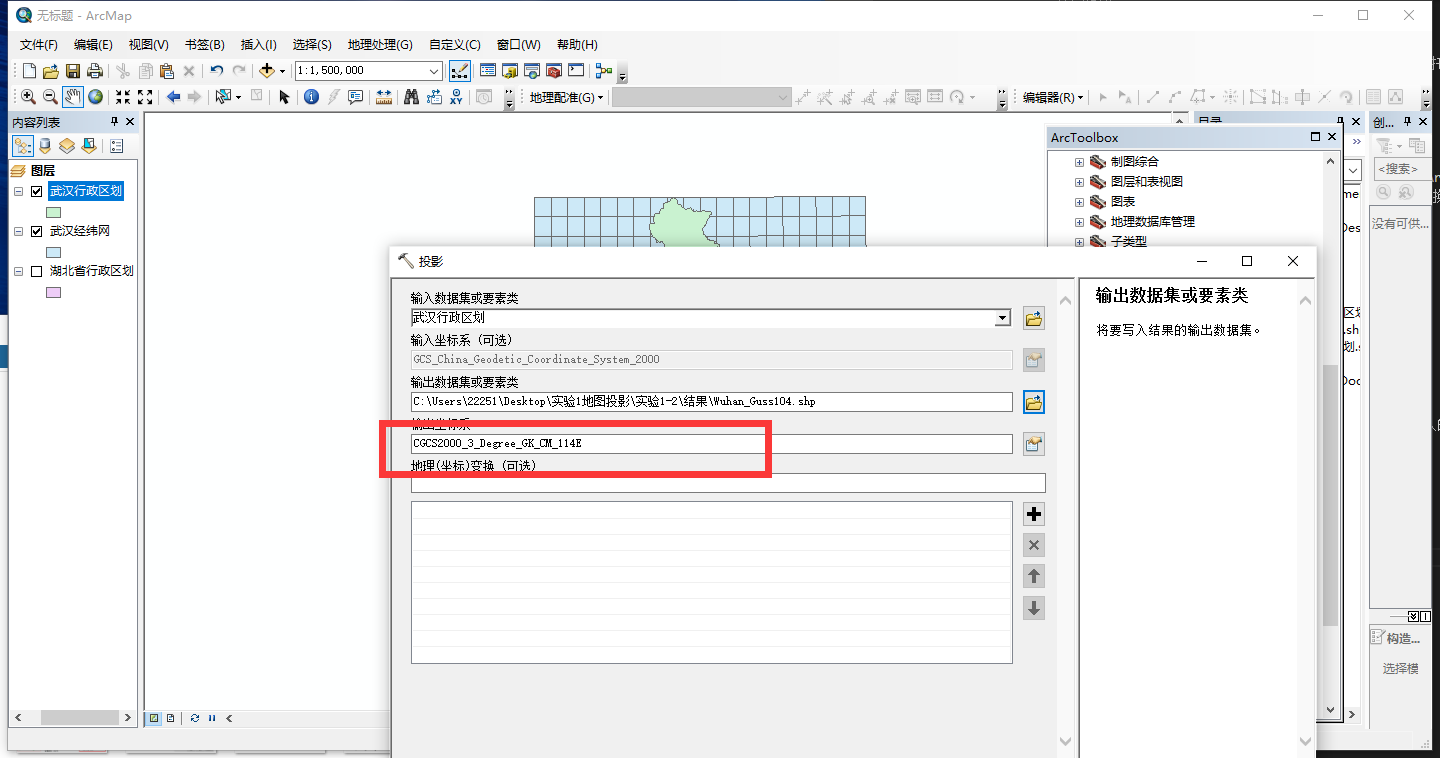
Task: Open the input dataset dropdown list
Action: [1002, 318]
